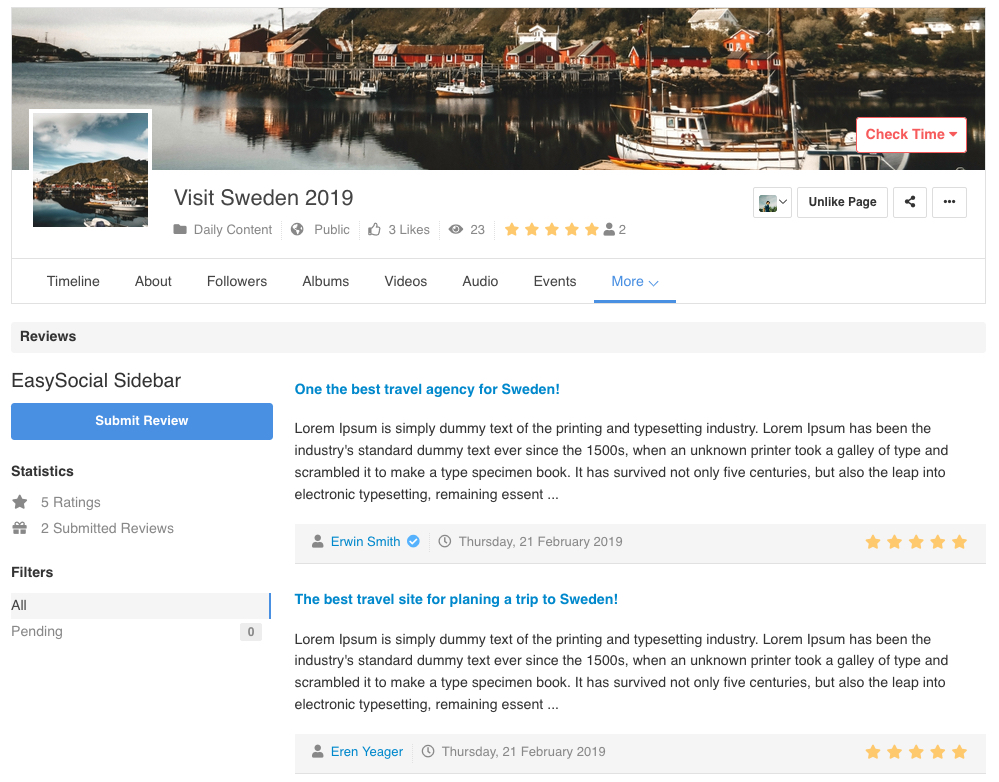Viewport: 999px width, 782px height.
Task: Open the Audio tab
Action: pos(480,282)
